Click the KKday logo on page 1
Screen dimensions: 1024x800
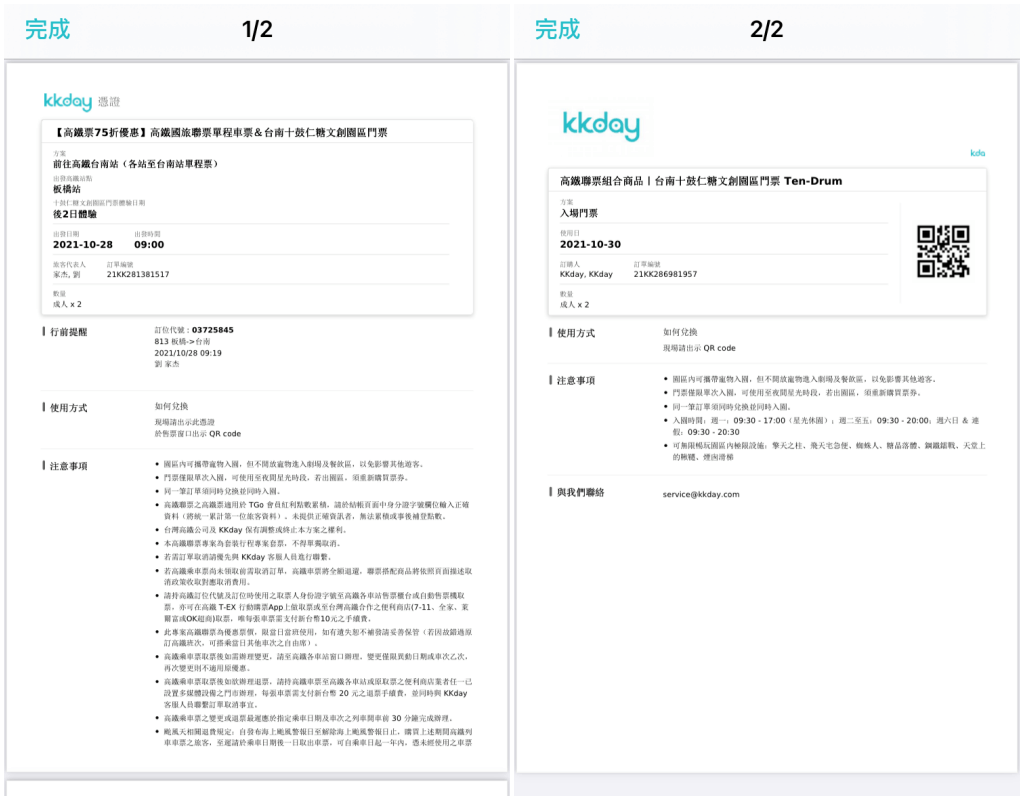click(x=67, y=101)
